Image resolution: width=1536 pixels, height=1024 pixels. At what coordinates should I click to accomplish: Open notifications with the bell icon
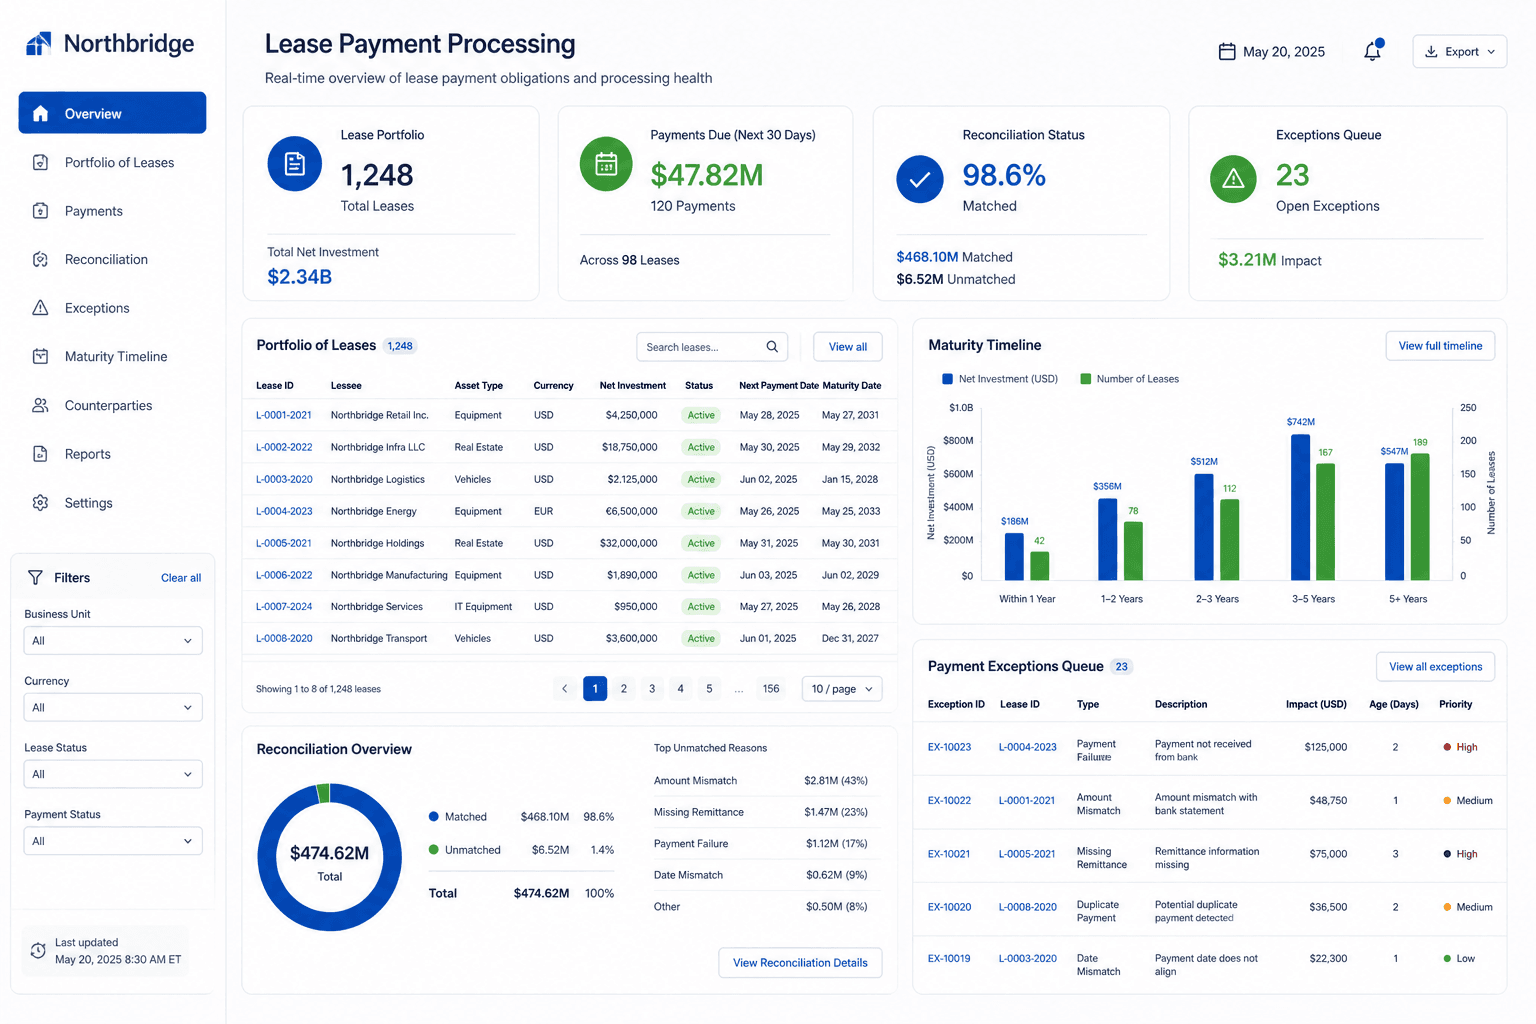[x=1373, y=51]
